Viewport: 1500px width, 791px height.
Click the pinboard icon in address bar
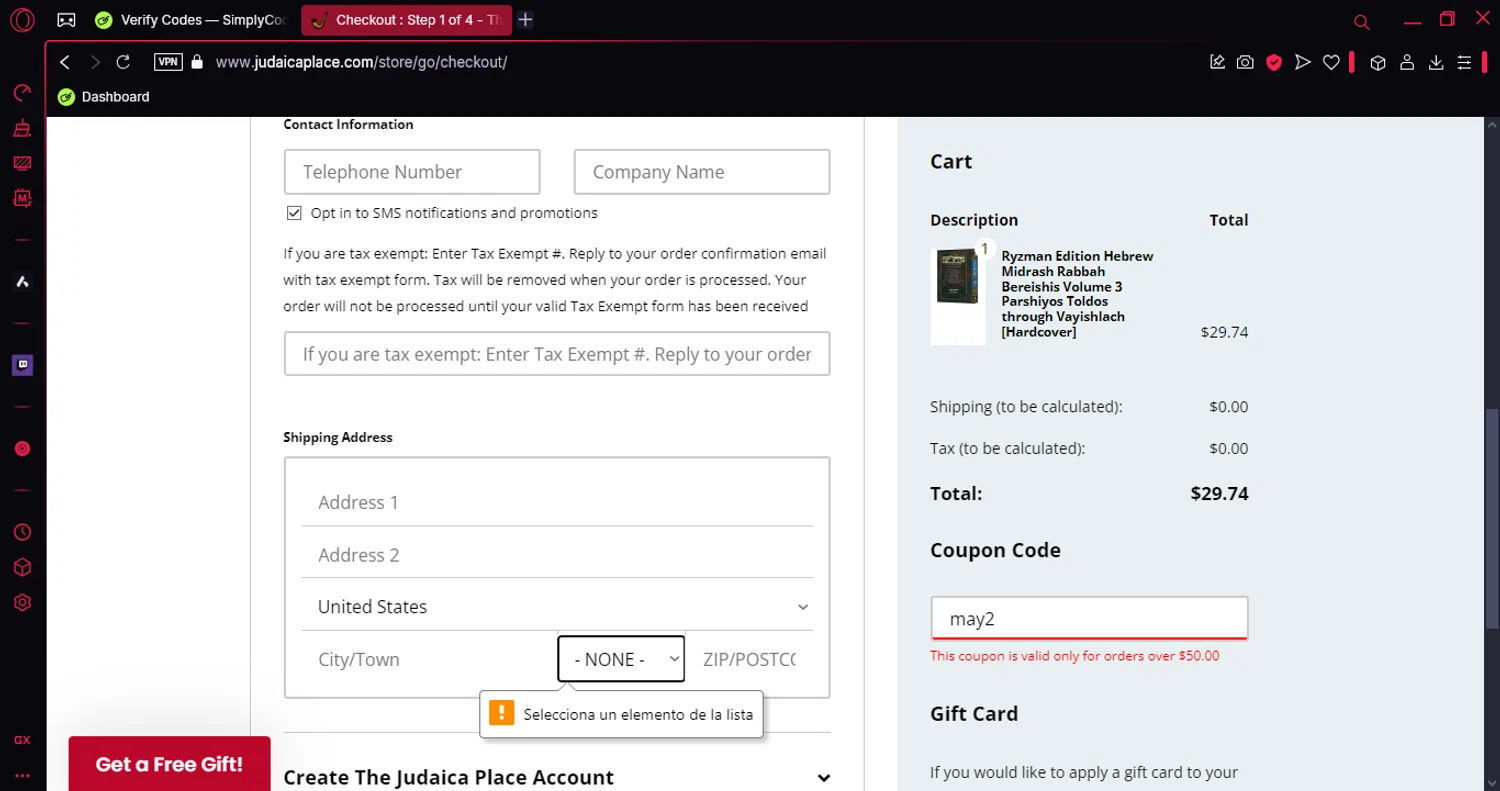point(1217,62)
